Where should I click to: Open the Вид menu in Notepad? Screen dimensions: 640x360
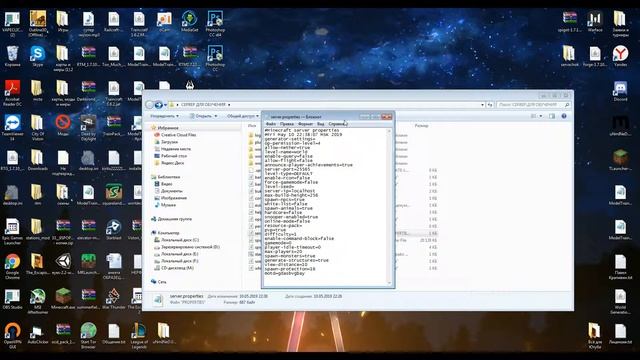pos(321,124)
